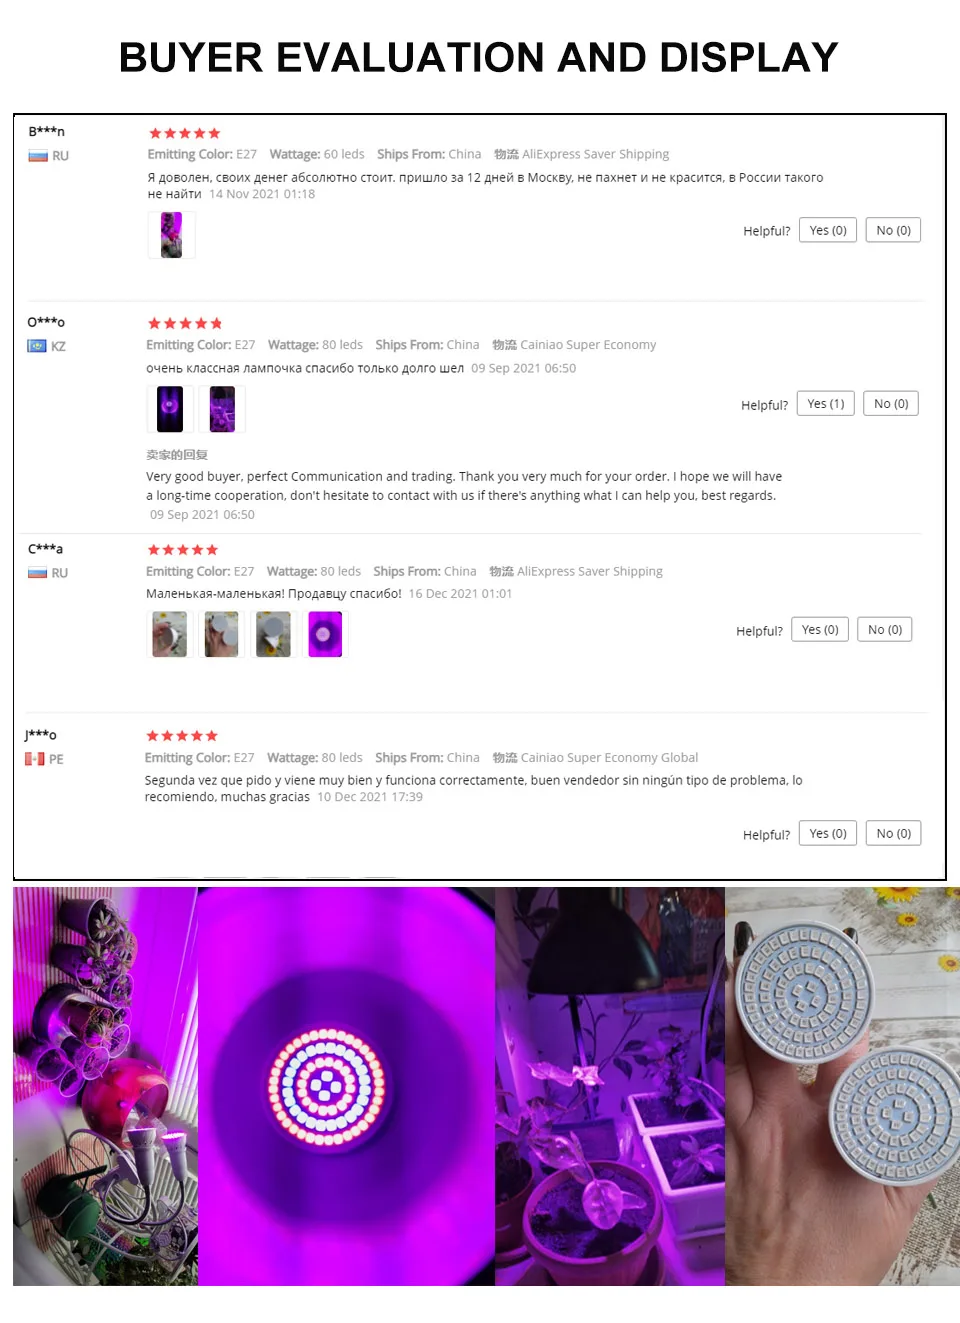Click the Russian flag icon under B***n

pyautogui.click(x=38, y=156)
